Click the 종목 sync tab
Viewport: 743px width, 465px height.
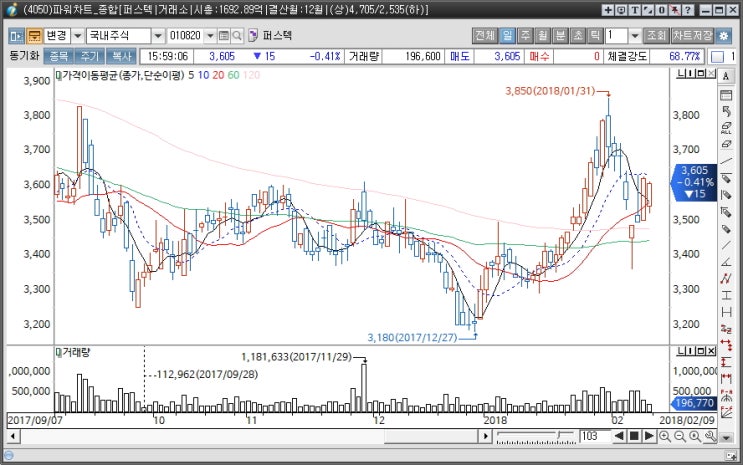[59, 56]
